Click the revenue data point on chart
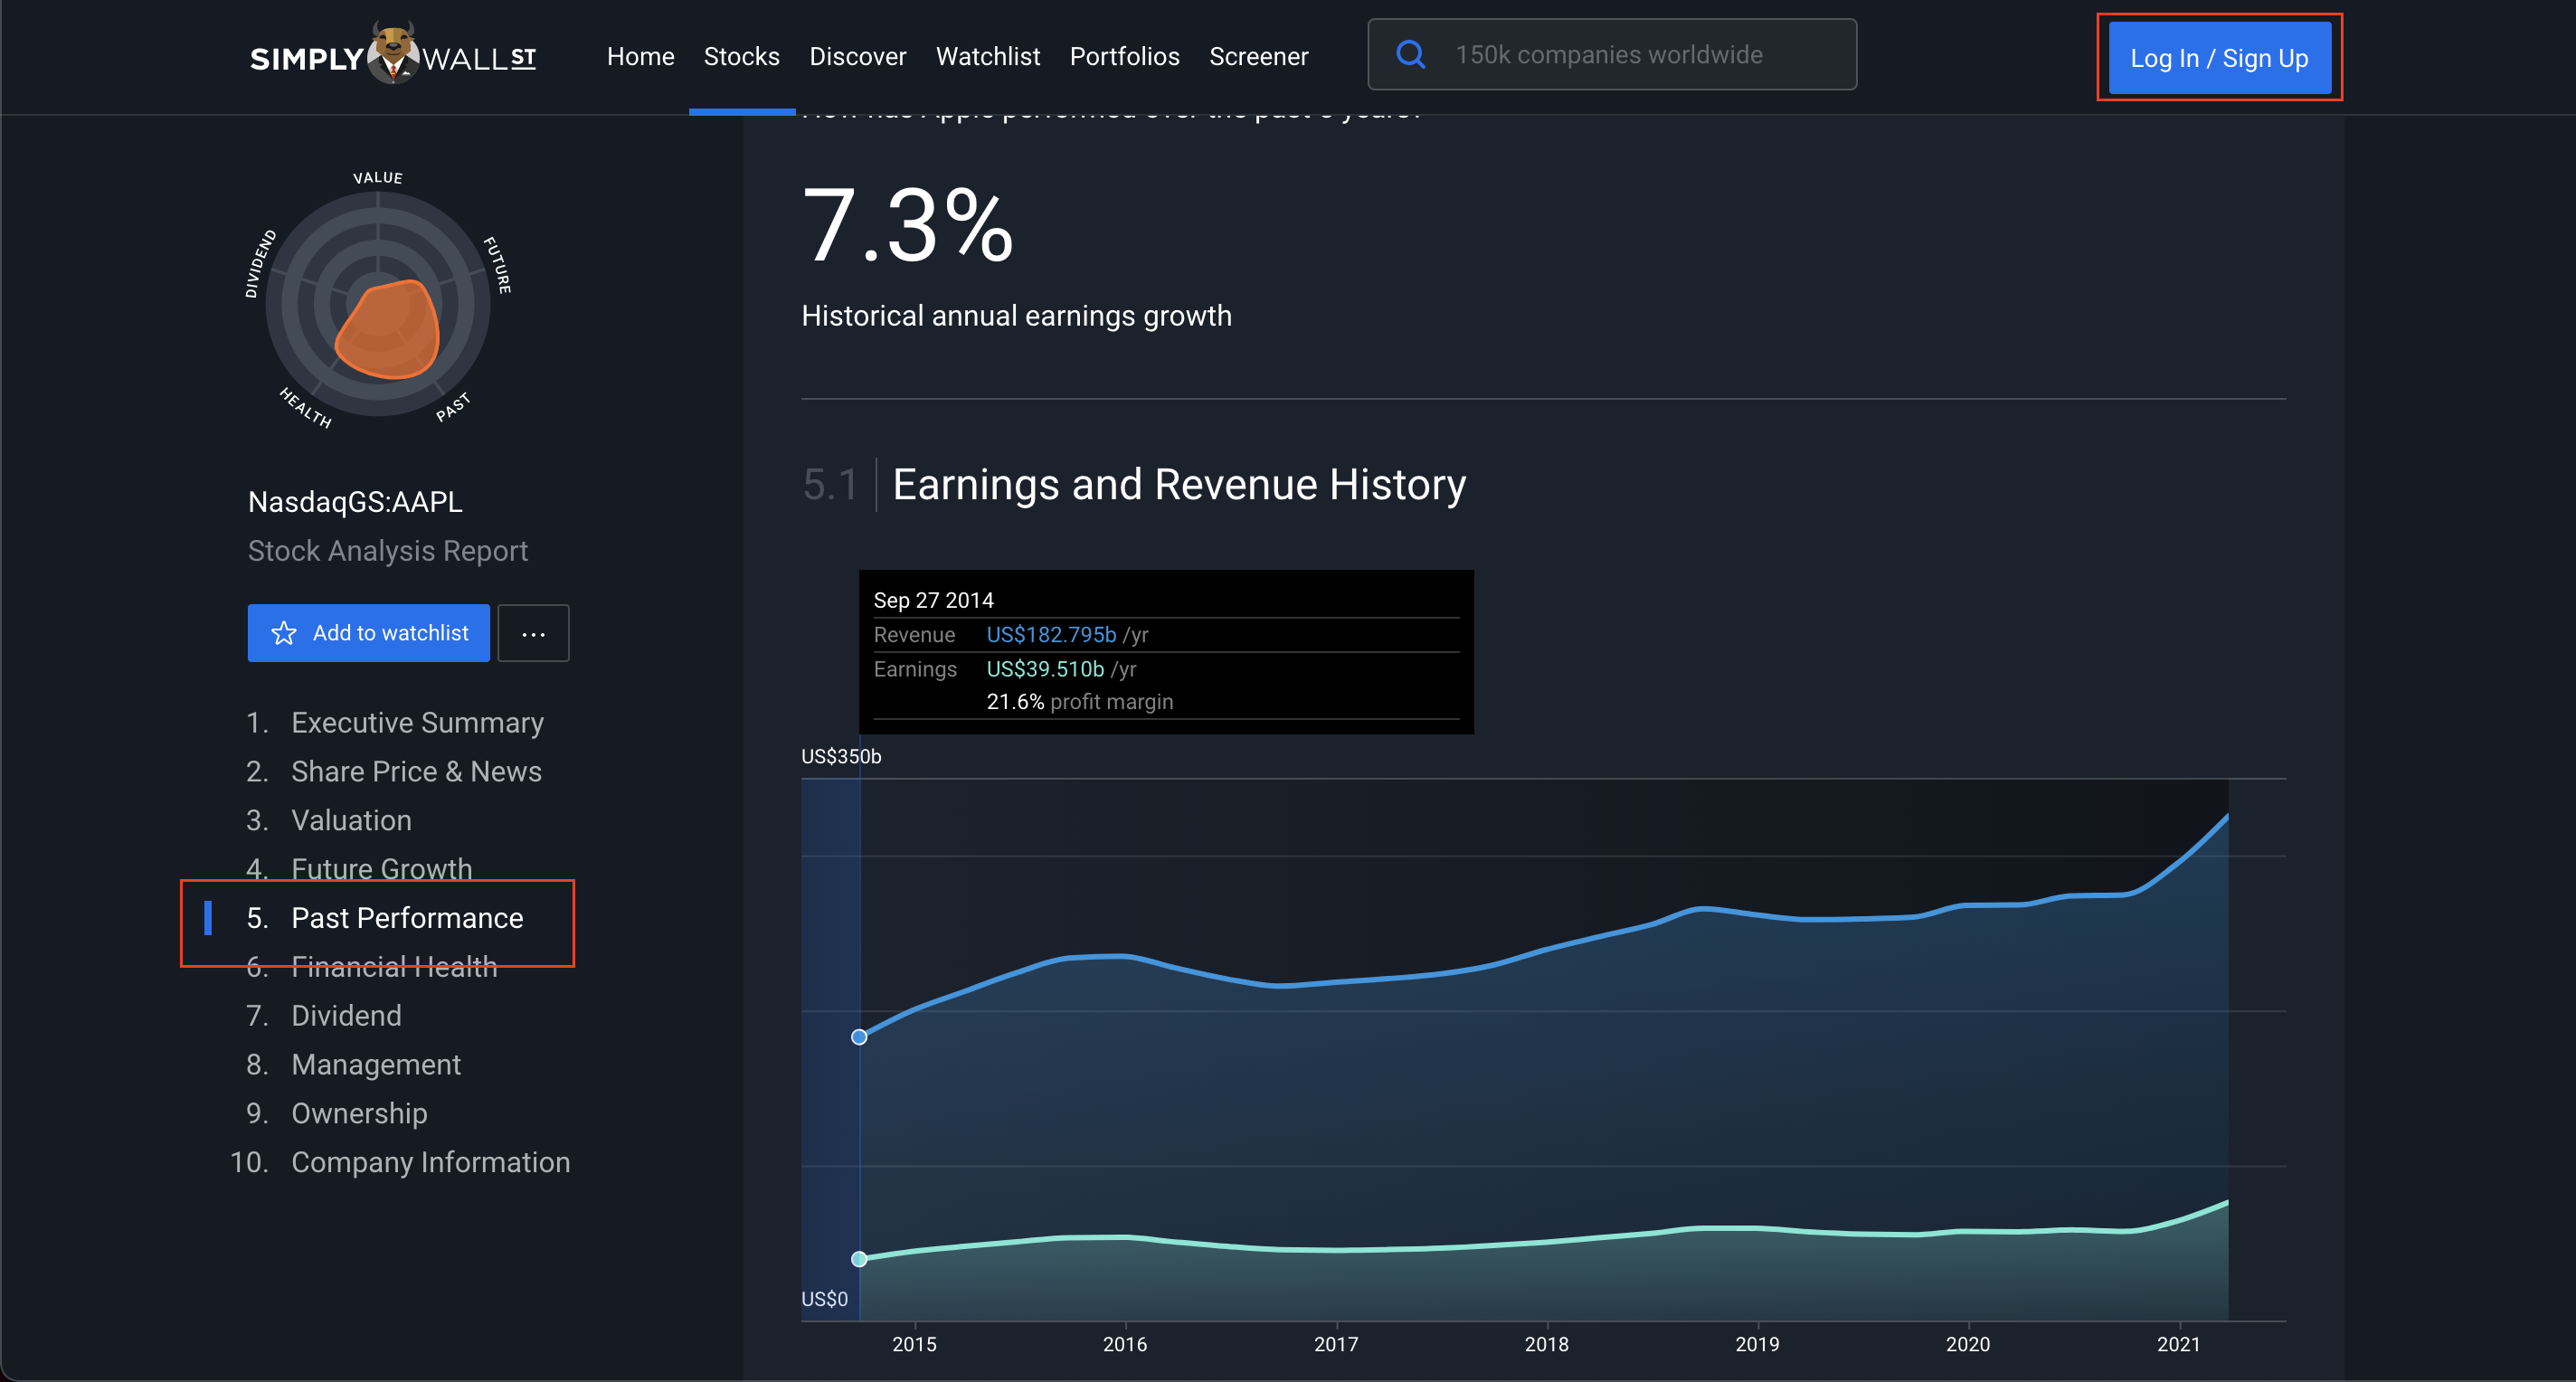The image size is (2576, 1382). coord(859,1037)
